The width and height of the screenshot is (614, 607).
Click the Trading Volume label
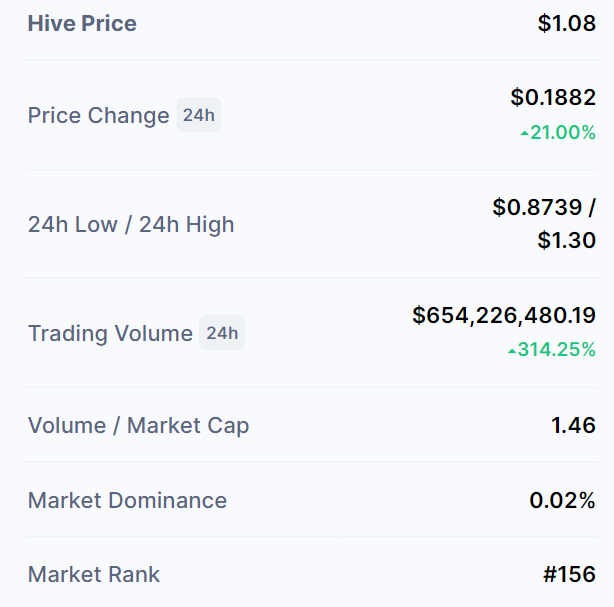click(x=110, y=333)
